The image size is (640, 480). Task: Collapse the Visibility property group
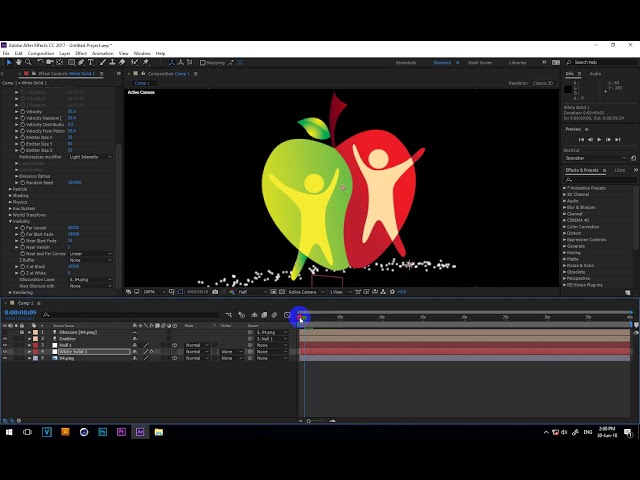click(x=10, y=221)
